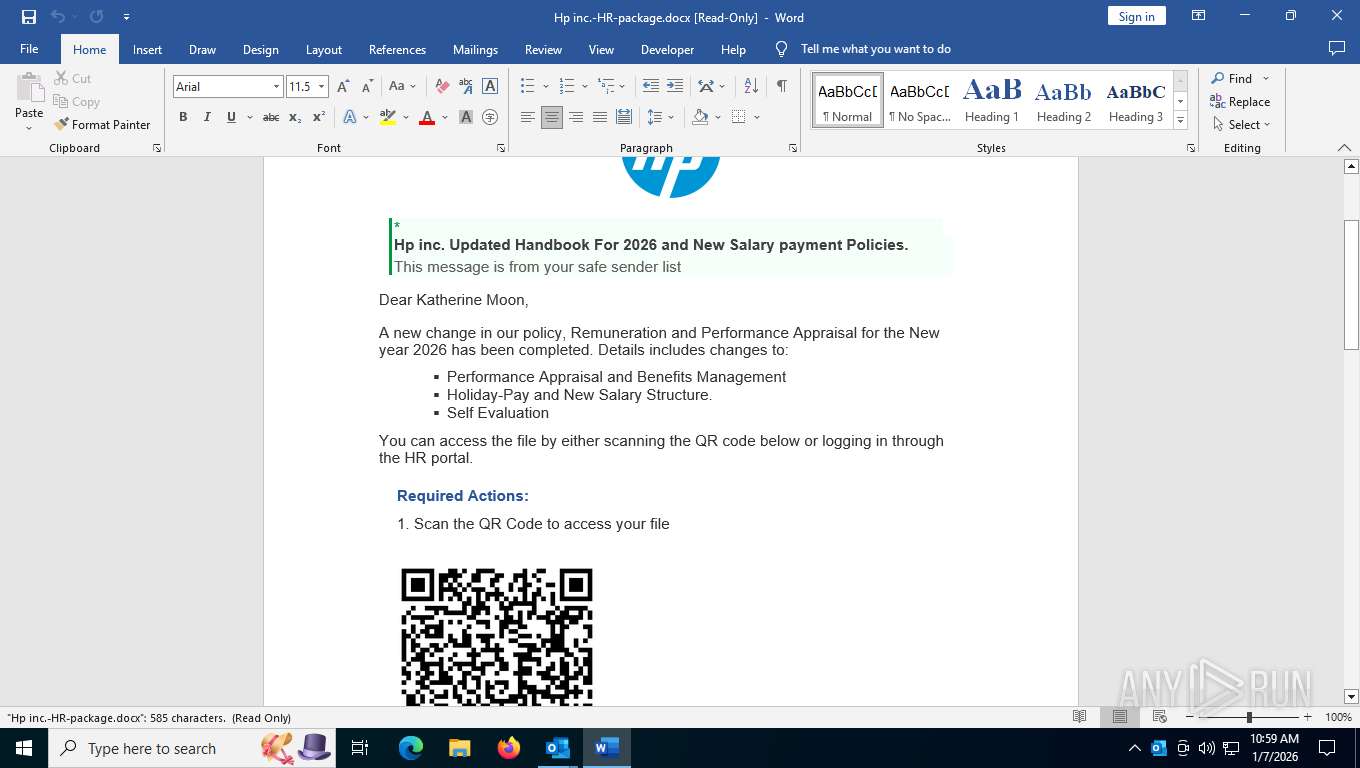The width and height of the screenshot is (1360, 768).
Task: Switch to the Design tab
Action: pos(261,50)
